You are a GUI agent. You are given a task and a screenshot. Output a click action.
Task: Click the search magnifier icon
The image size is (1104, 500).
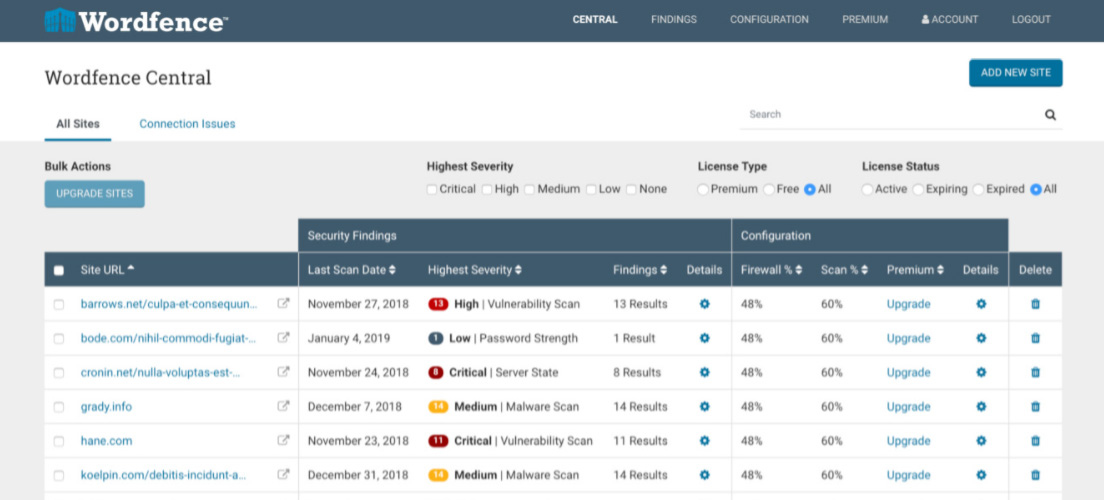click(1050, 115)
